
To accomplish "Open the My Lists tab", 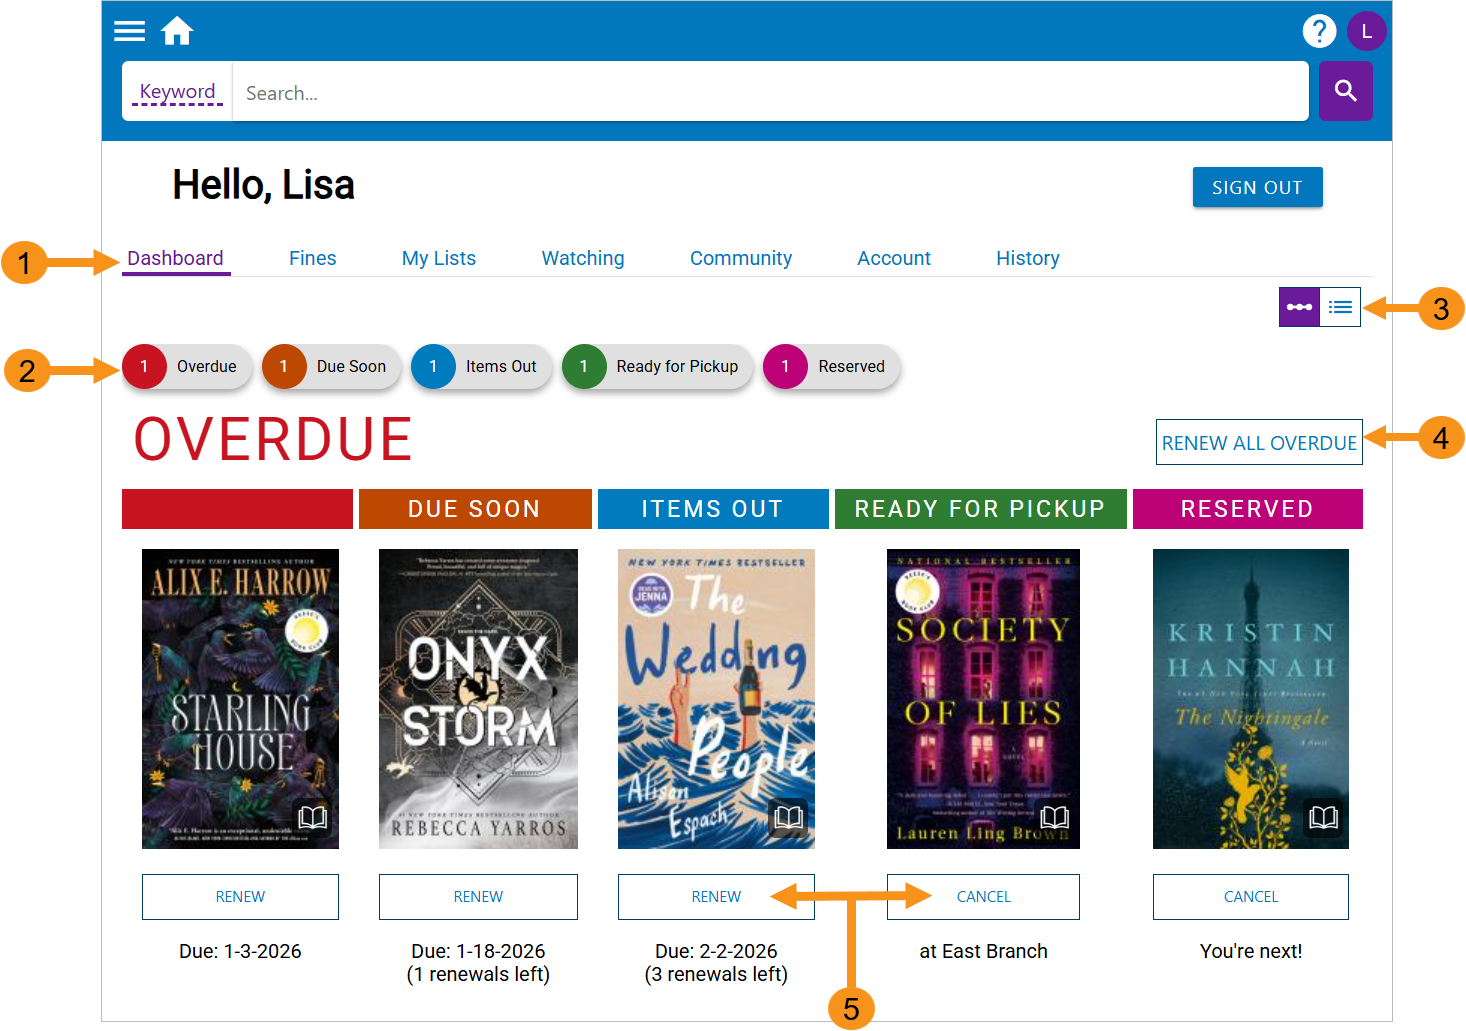I will pos(438,258).
